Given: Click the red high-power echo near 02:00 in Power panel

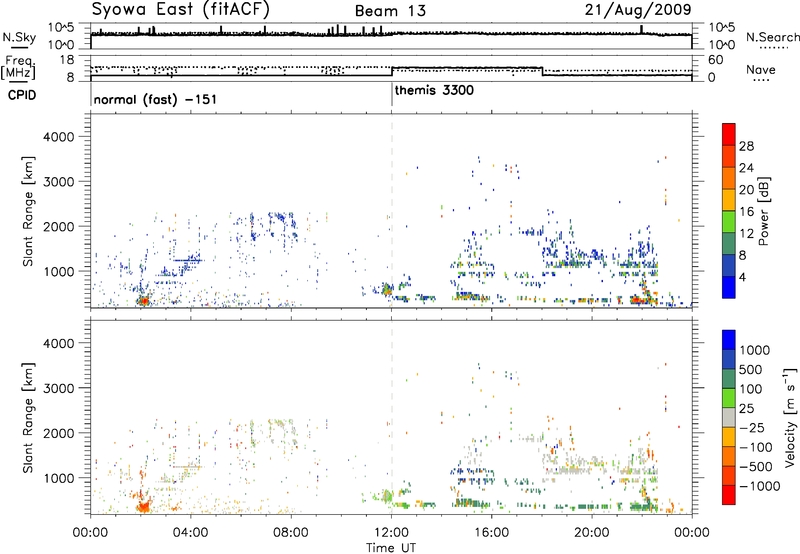Looking at the screenshot, I should [144, 300].
